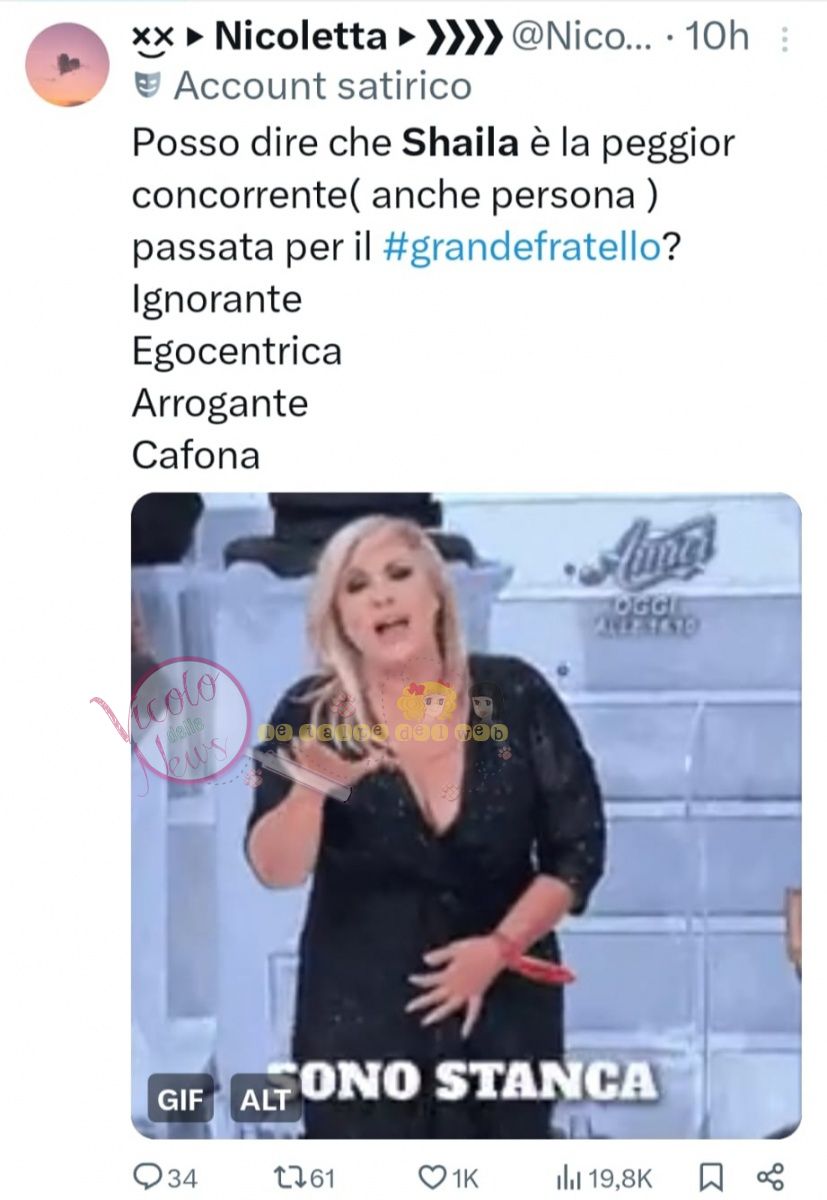Show the ALT description badge

[265, 1101]
